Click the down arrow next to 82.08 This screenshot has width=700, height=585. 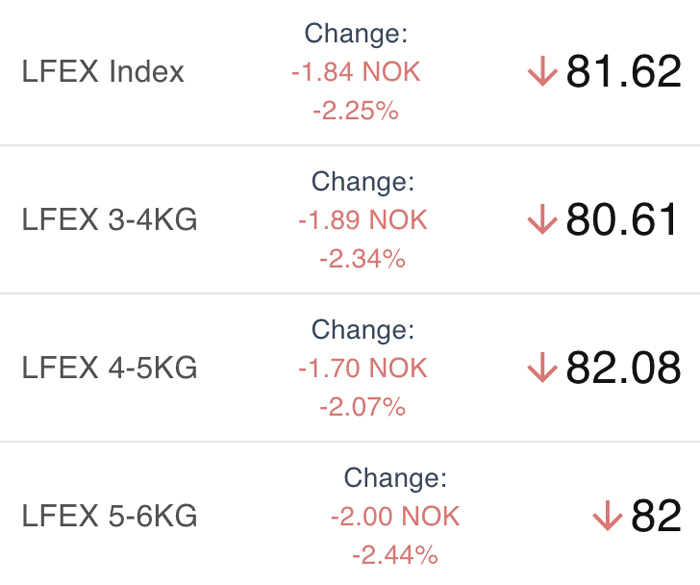point(542,367)
